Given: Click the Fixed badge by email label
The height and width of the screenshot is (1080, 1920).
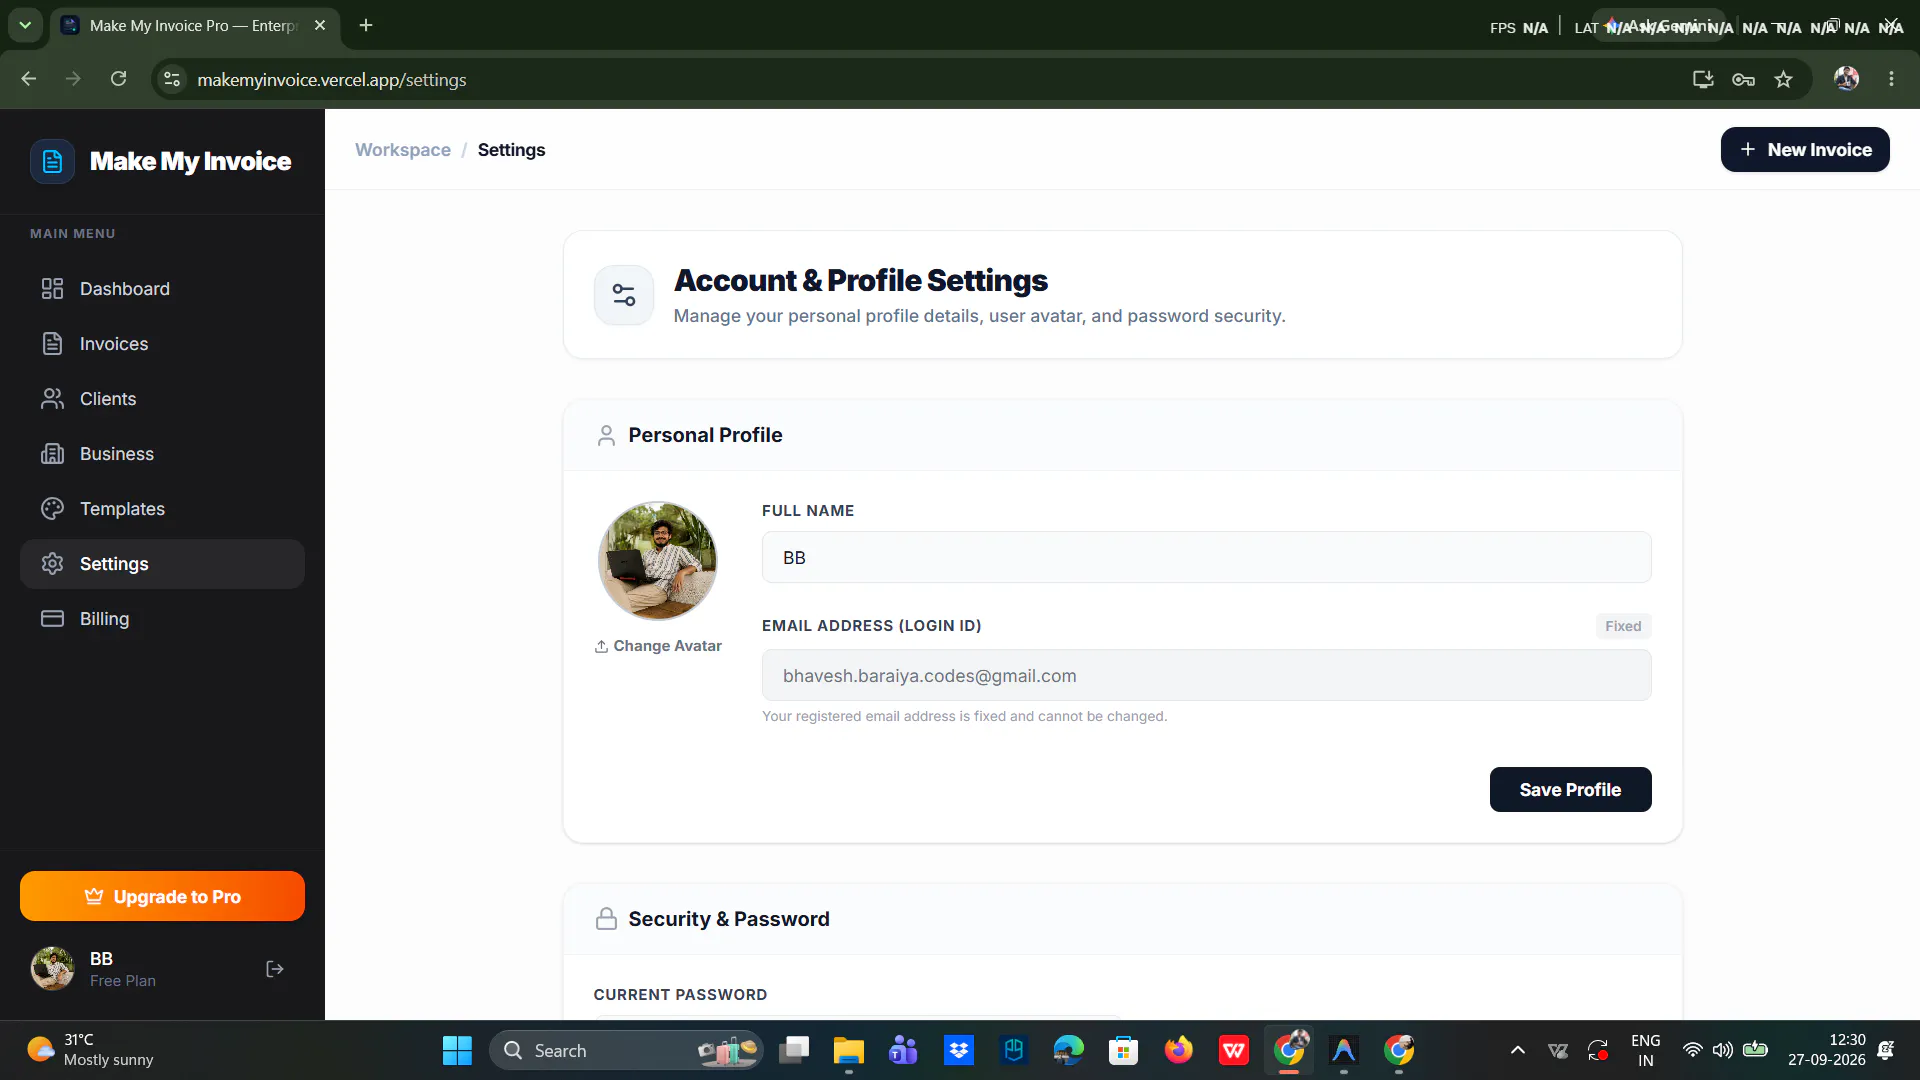Looking at the screenshot, I should click(x=1623, y=626).
